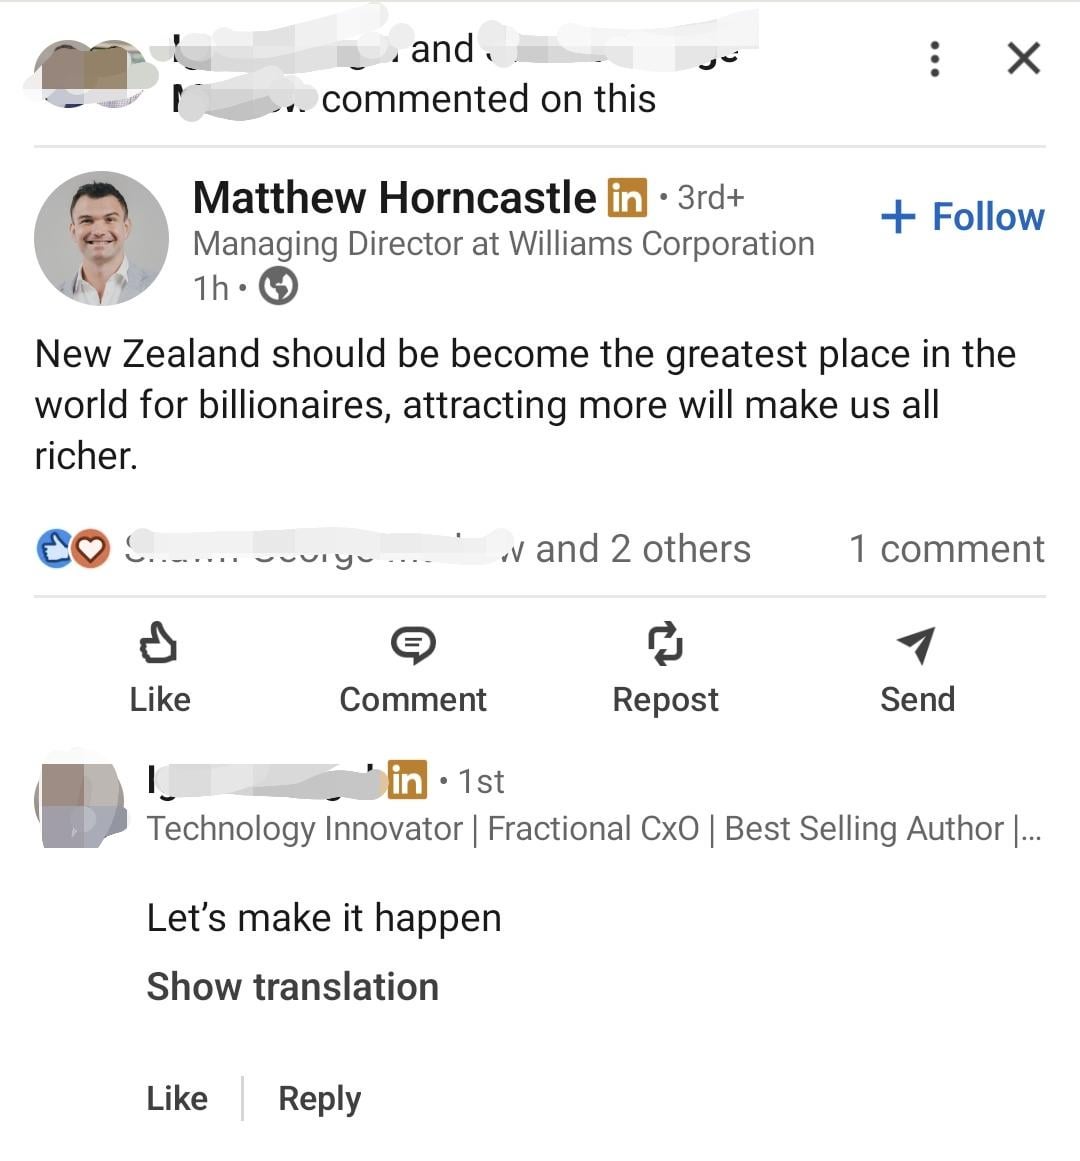The height and width of the screenshot is (1161, 1080).
Task: Click the globe visibility icon
Action: point(278,288)
